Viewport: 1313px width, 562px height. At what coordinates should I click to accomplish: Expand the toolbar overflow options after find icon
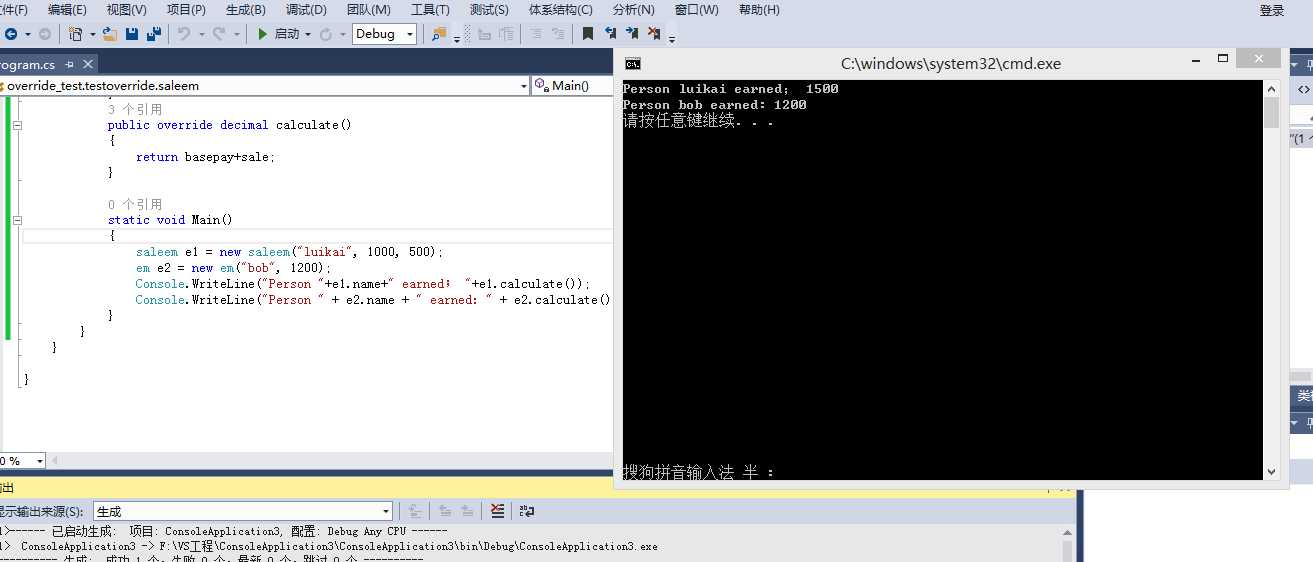click(457, 38)
